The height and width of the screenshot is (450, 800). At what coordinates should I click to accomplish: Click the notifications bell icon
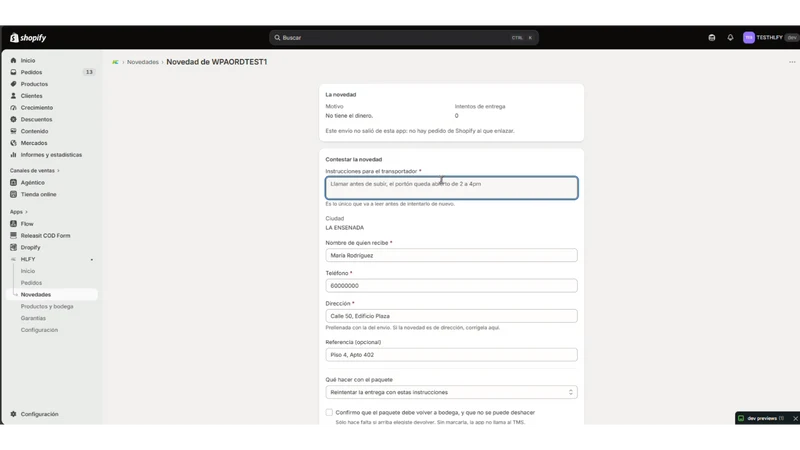[730, 38]
